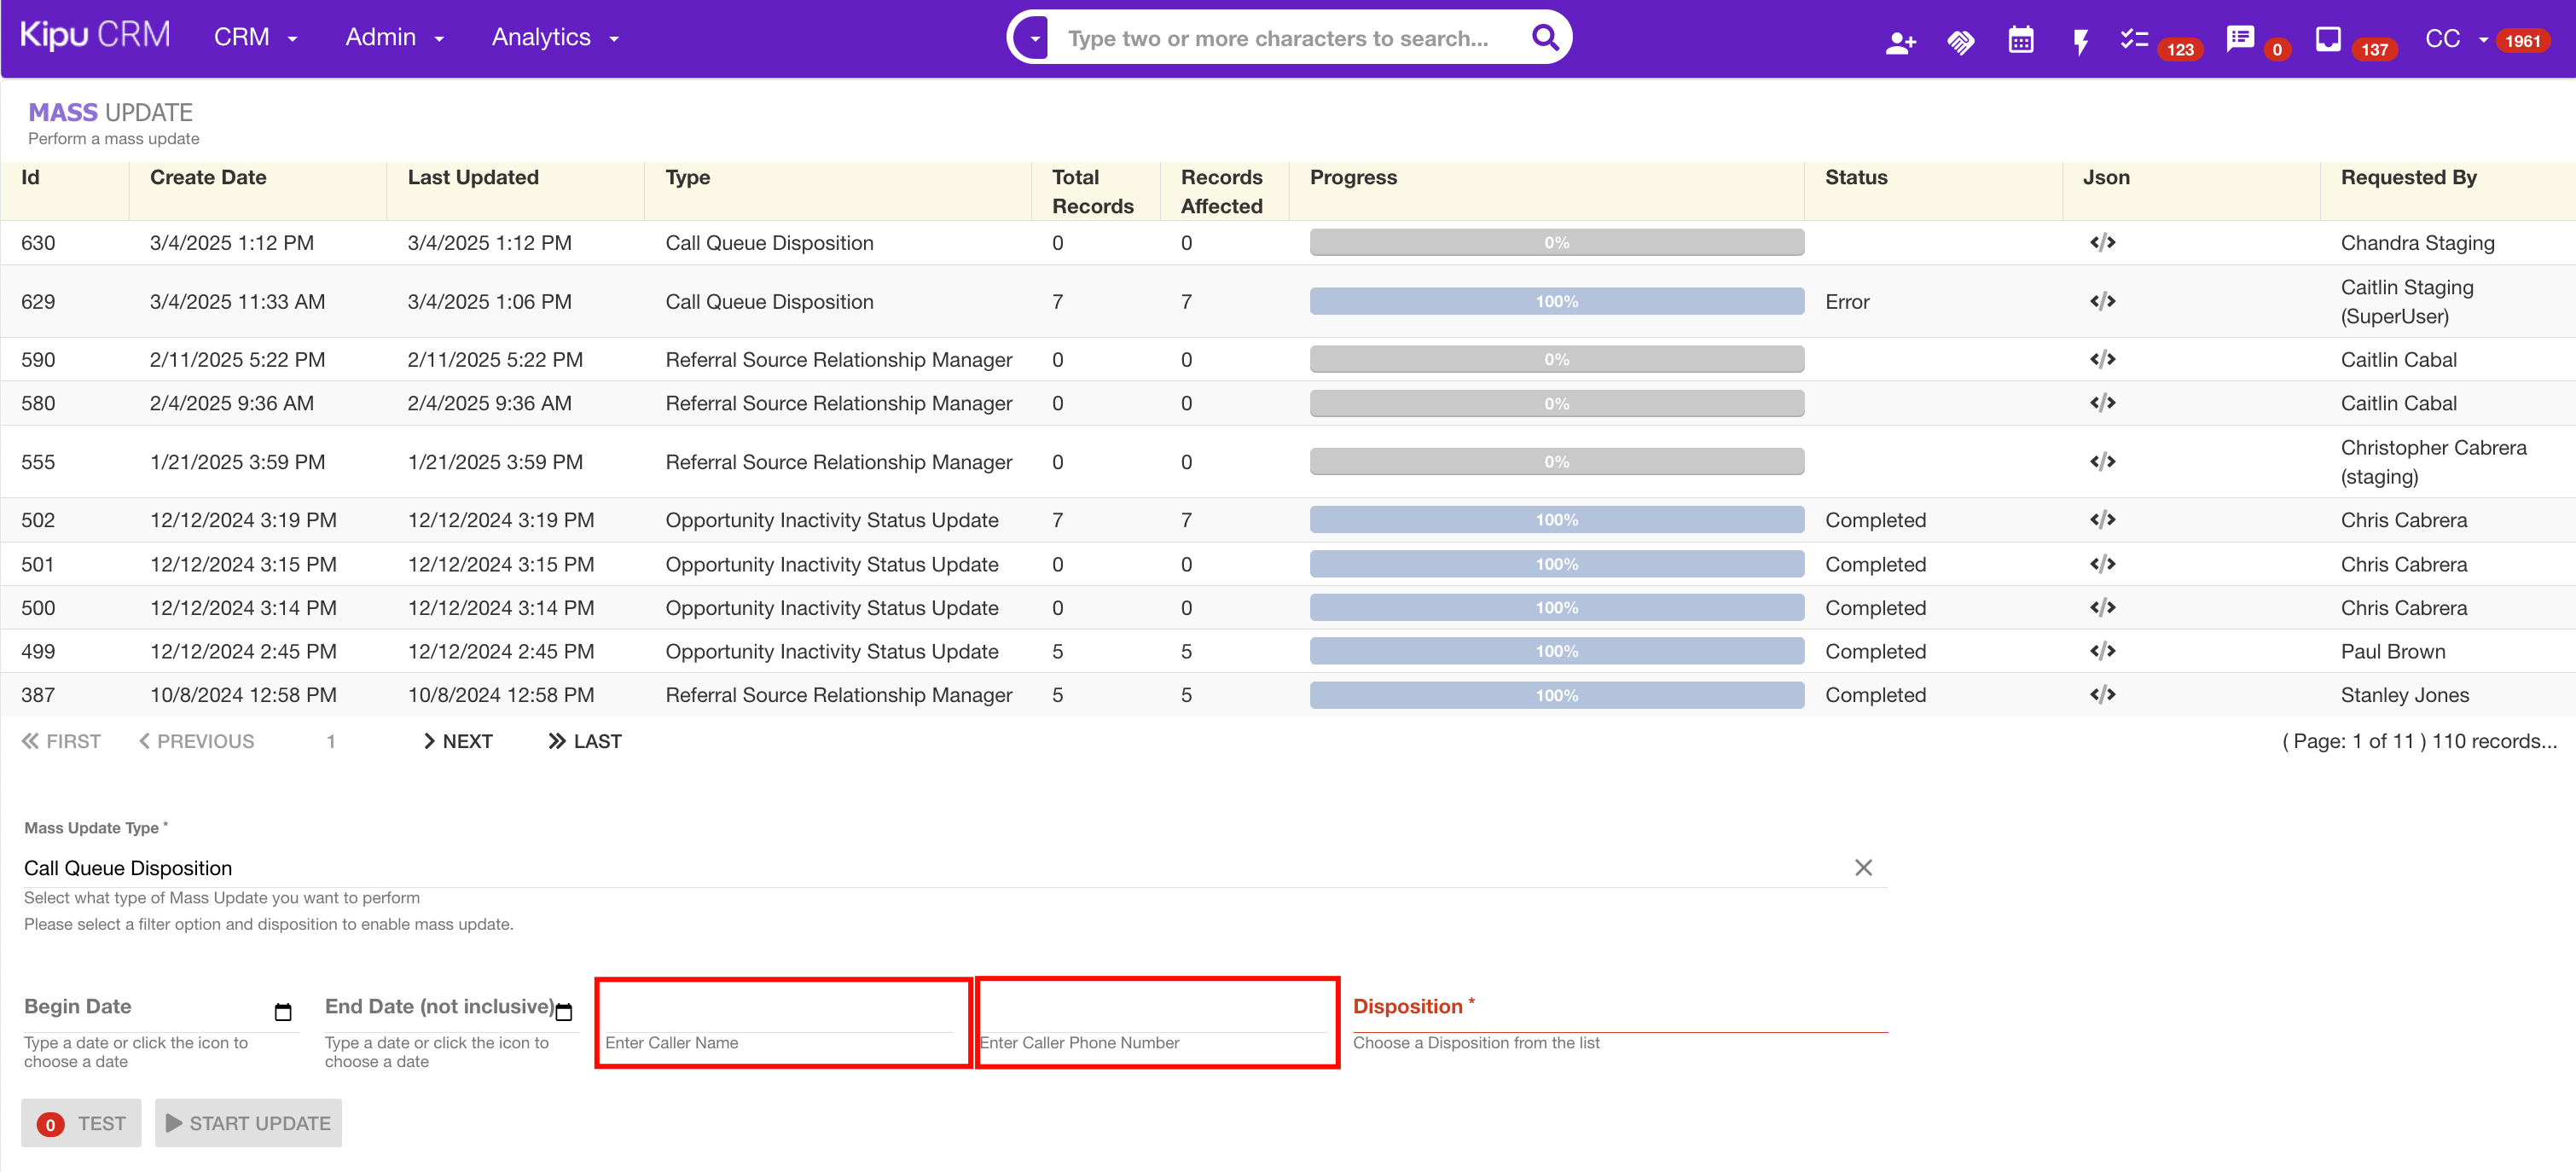Click progress bar for record 387

pos(1556,695)
